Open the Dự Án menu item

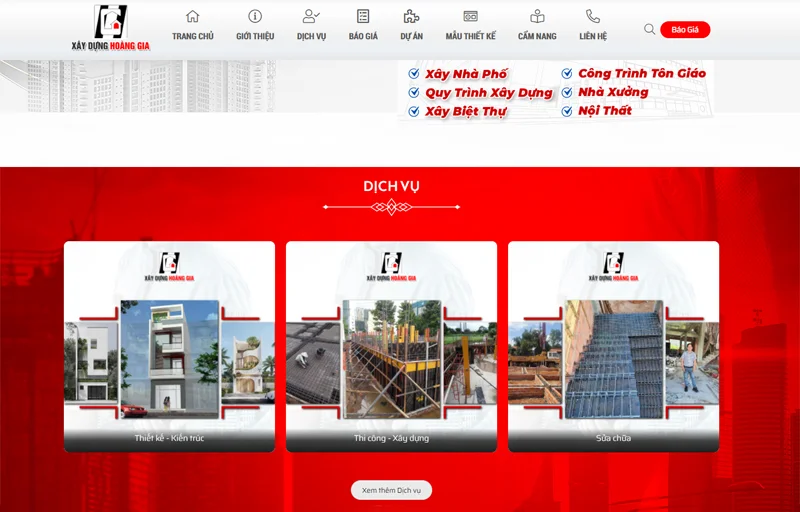(x=412, y=36)
